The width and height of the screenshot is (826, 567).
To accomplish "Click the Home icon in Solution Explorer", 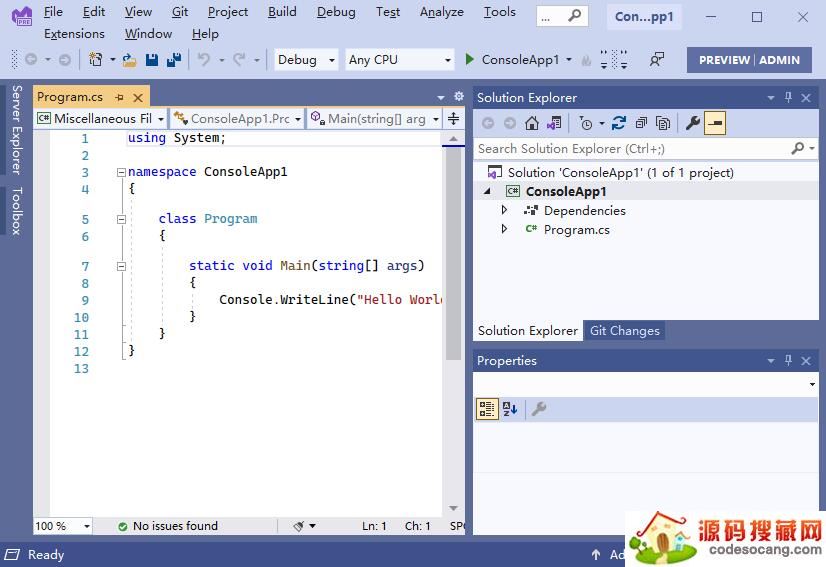I will pos(532,123).
